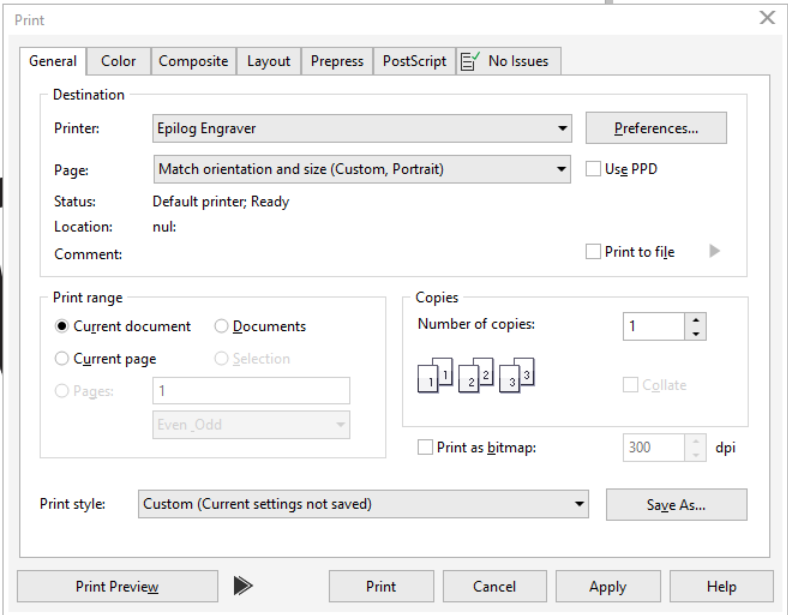The width and height of the screenshot is (788, 615).
Task: Close the Print dialog with X
Action: click(767, 18)
